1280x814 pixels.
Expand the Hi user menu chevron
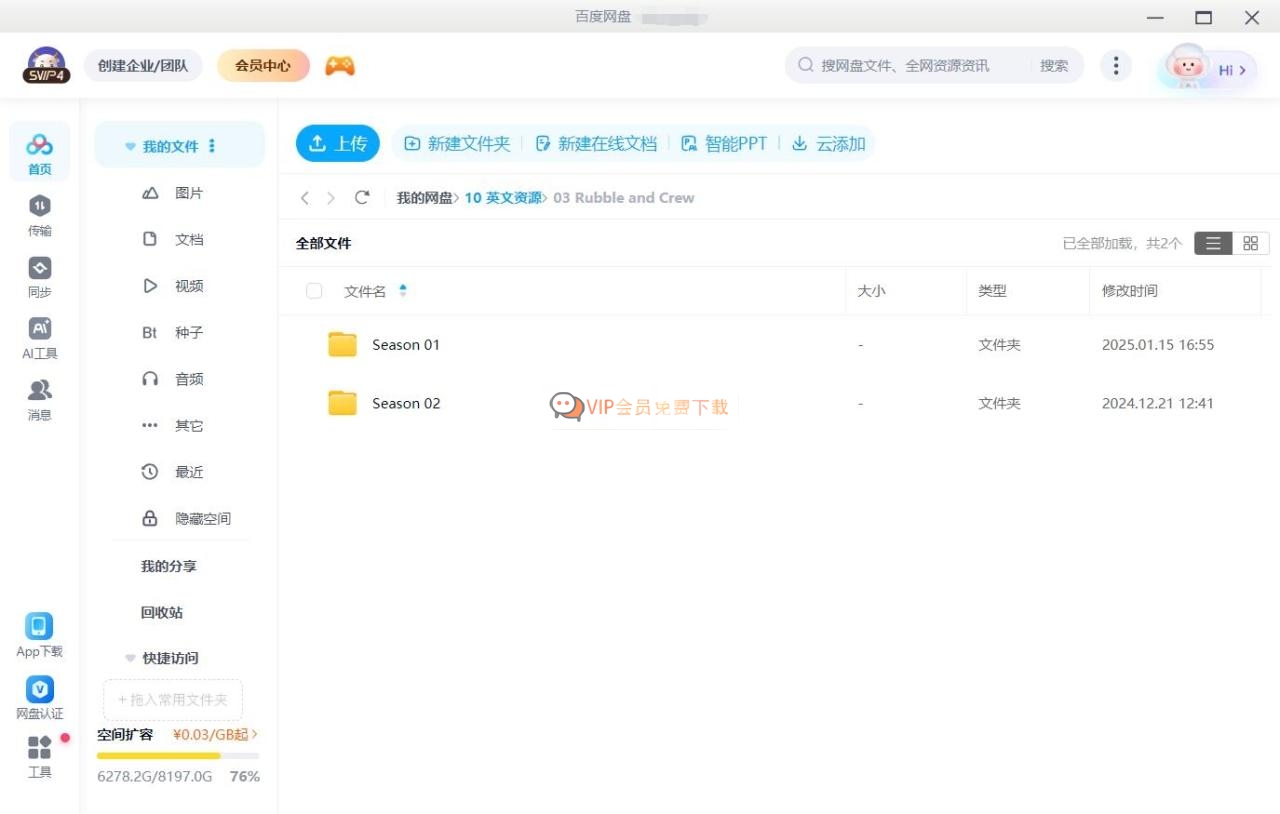[1242, 70]
